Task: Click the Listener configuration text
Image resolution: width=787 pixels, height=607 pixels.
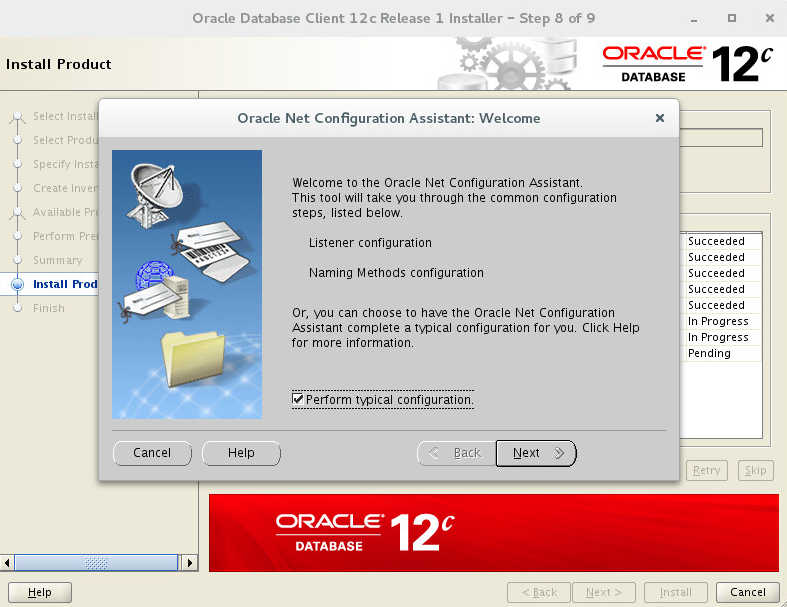Action: tap(370, 242)
